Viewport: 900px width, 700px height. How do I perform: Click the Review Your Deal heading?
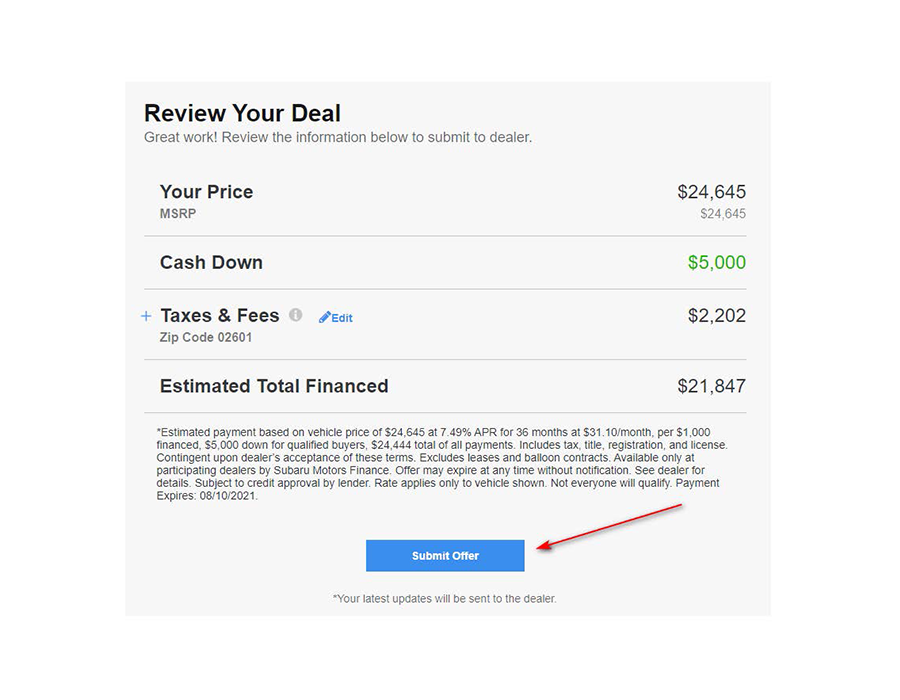pos(242,113)
